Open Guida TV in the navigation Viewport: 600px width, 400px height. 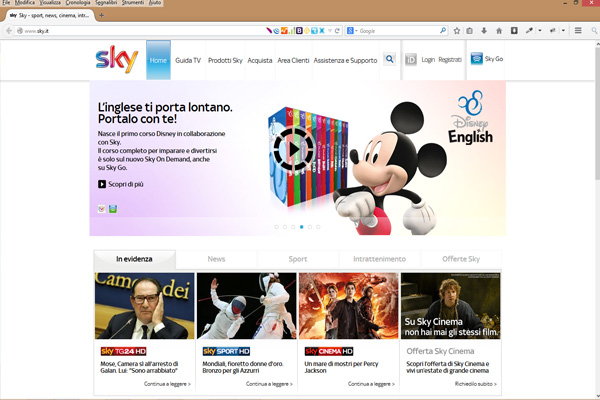188,60
